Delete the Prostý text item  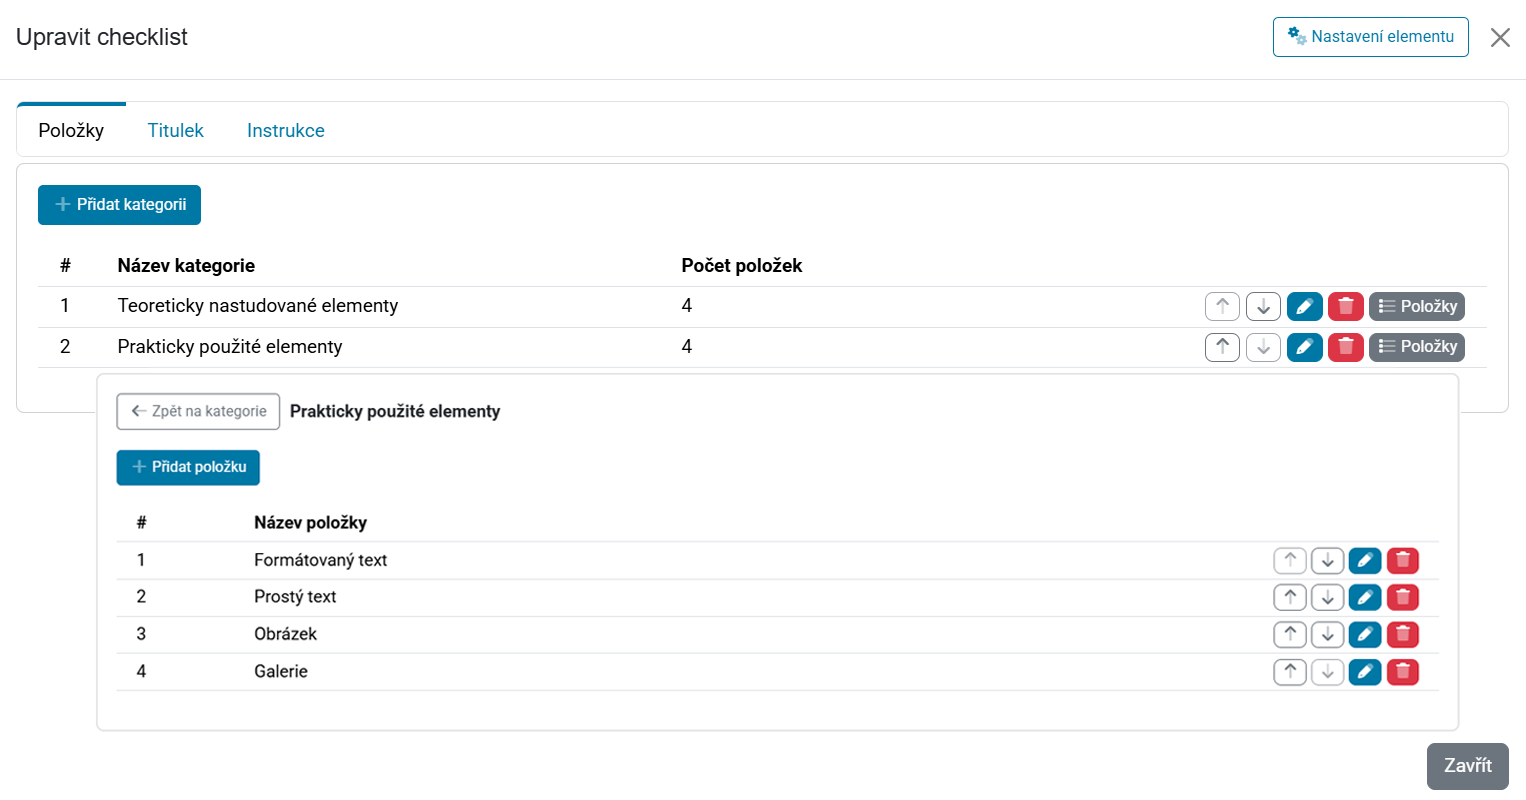coord(1403,598)
